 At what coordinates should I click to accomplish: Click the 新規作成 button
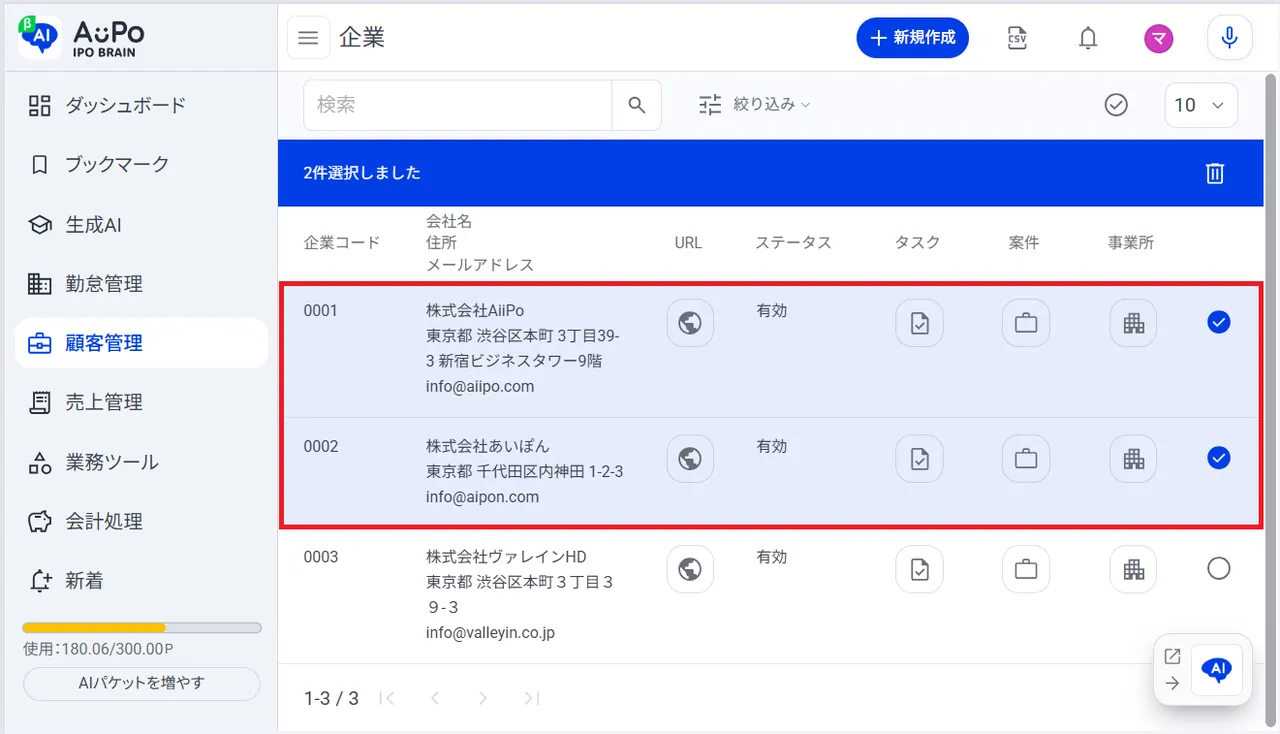[x=912, y=38]
